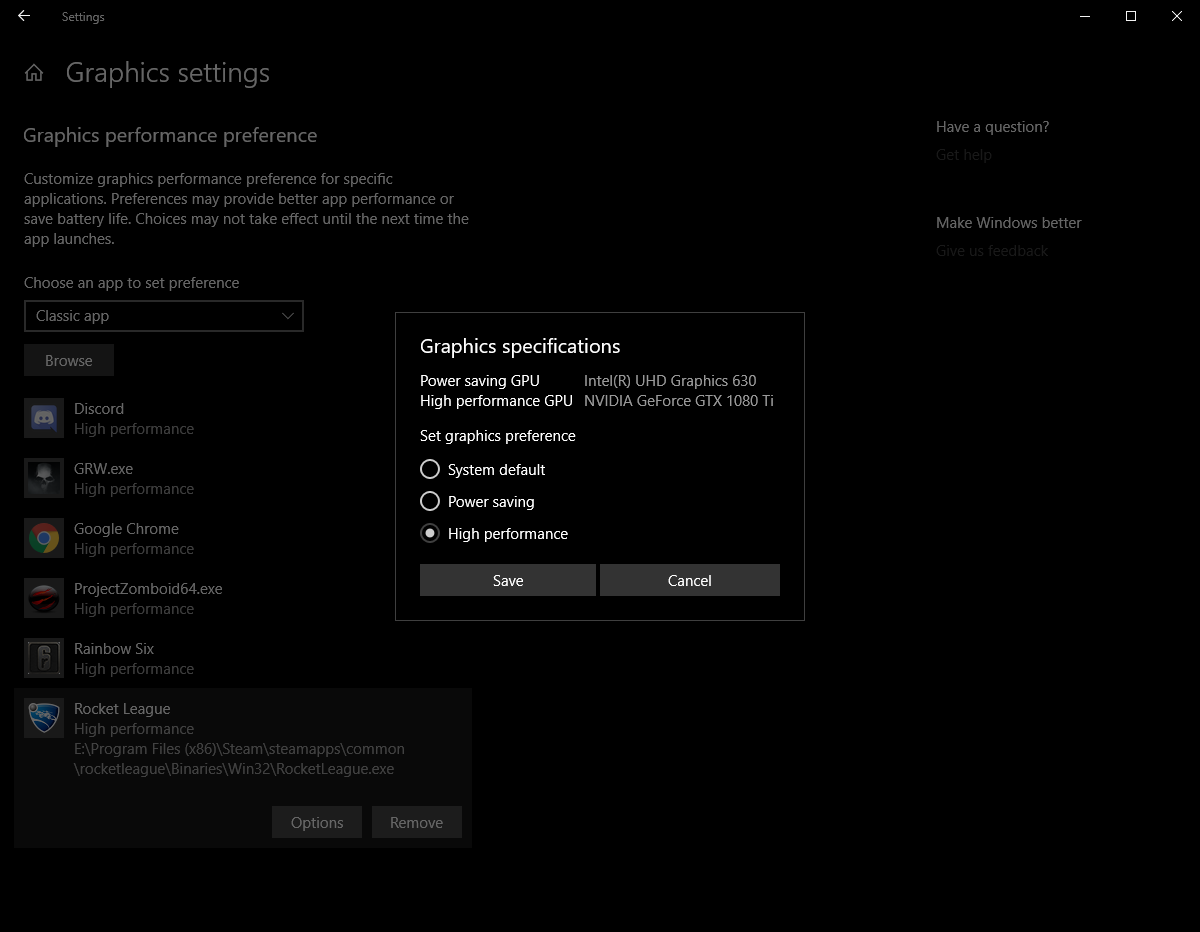The height and width of the screenshot is (932, 1200).
Task: Open the Get help link
Action: [x=963, y=155]
